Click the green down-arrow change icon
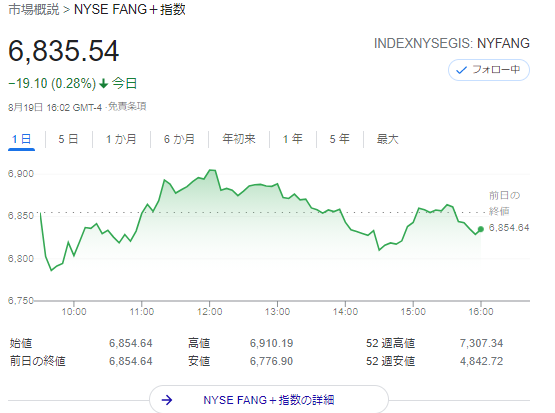 pyautogui.click(x=103, y=84)
